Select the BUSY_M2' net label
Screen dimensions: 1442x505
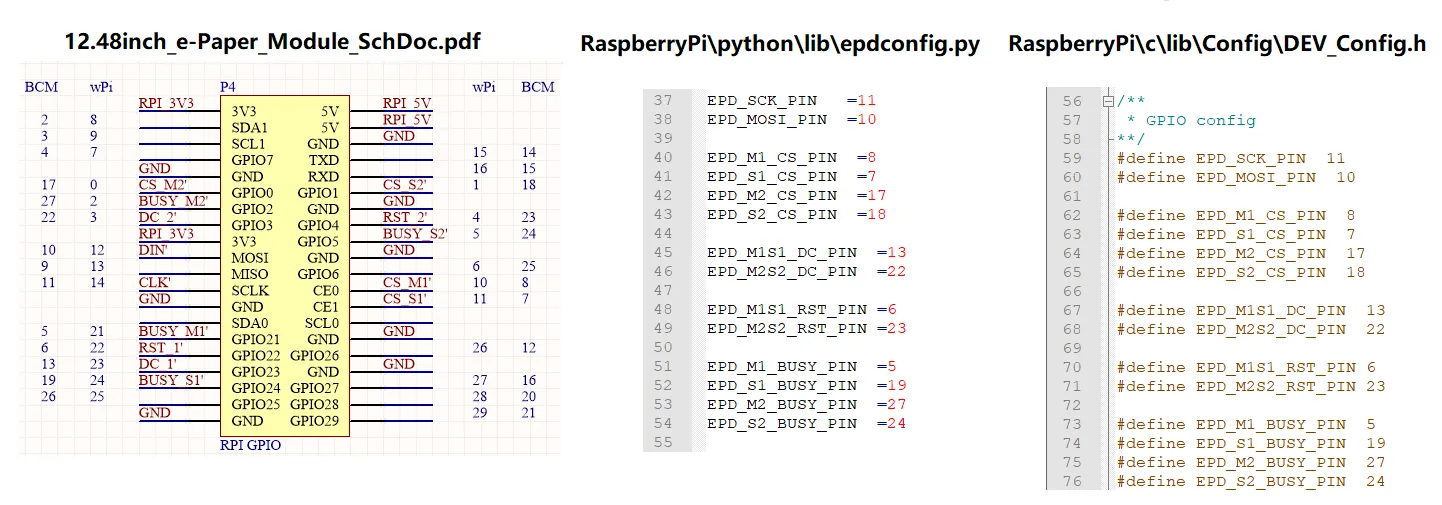[x=173, y=201]
